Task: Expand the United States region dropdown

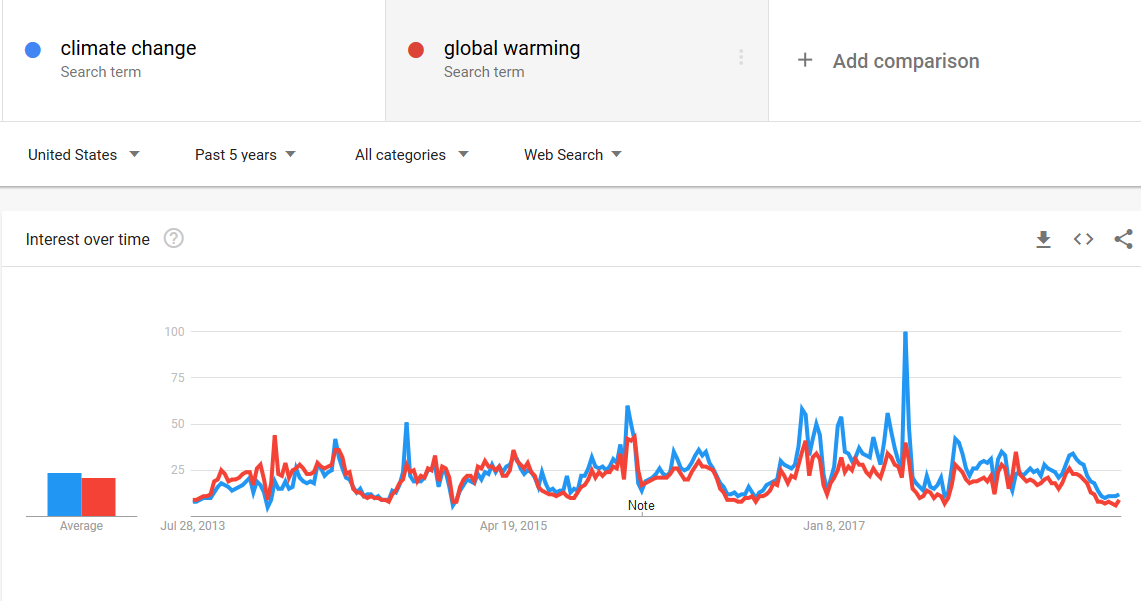Action: point(84,155)
